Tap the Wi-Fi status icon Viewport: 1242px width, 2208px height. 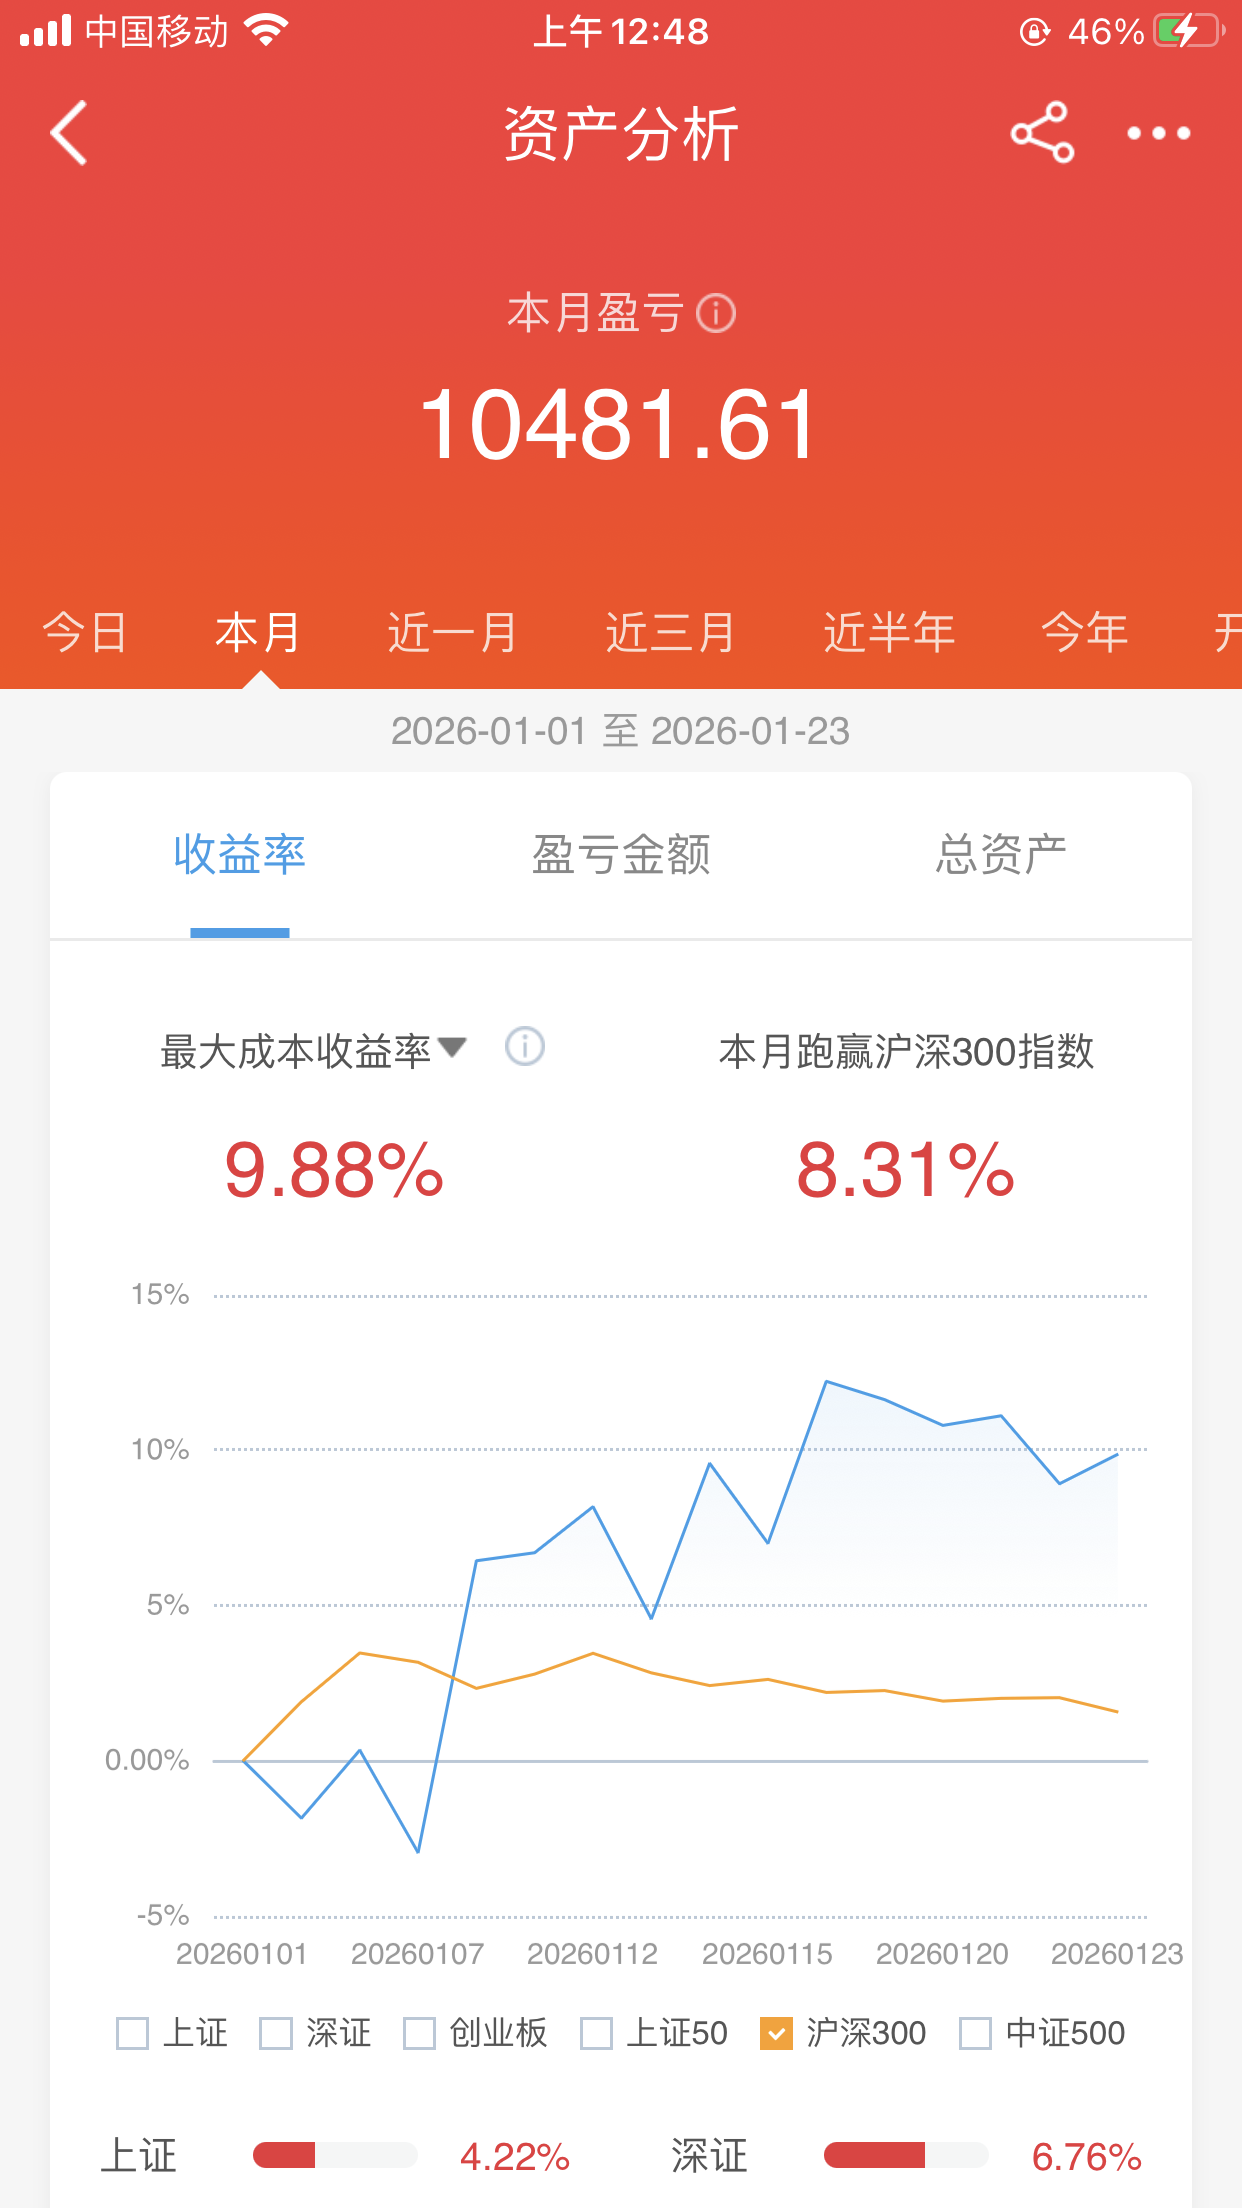(266, 31)
